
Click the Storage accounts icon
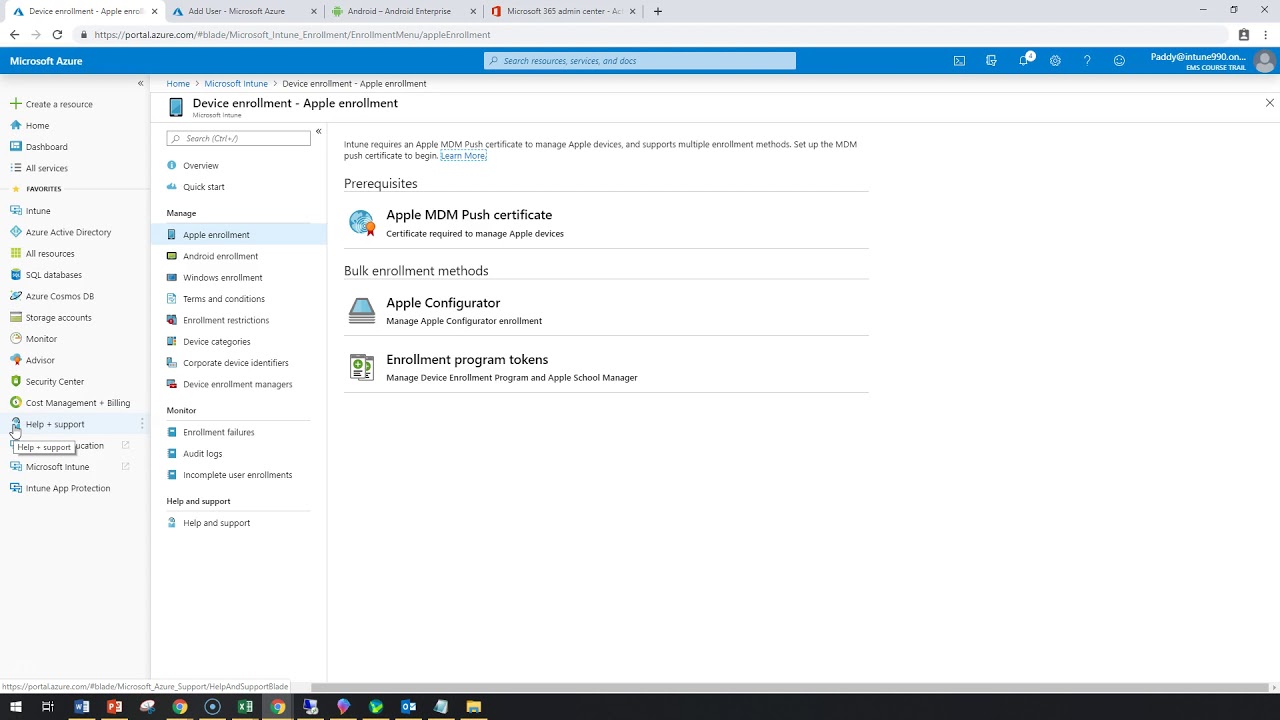(16, 317)
